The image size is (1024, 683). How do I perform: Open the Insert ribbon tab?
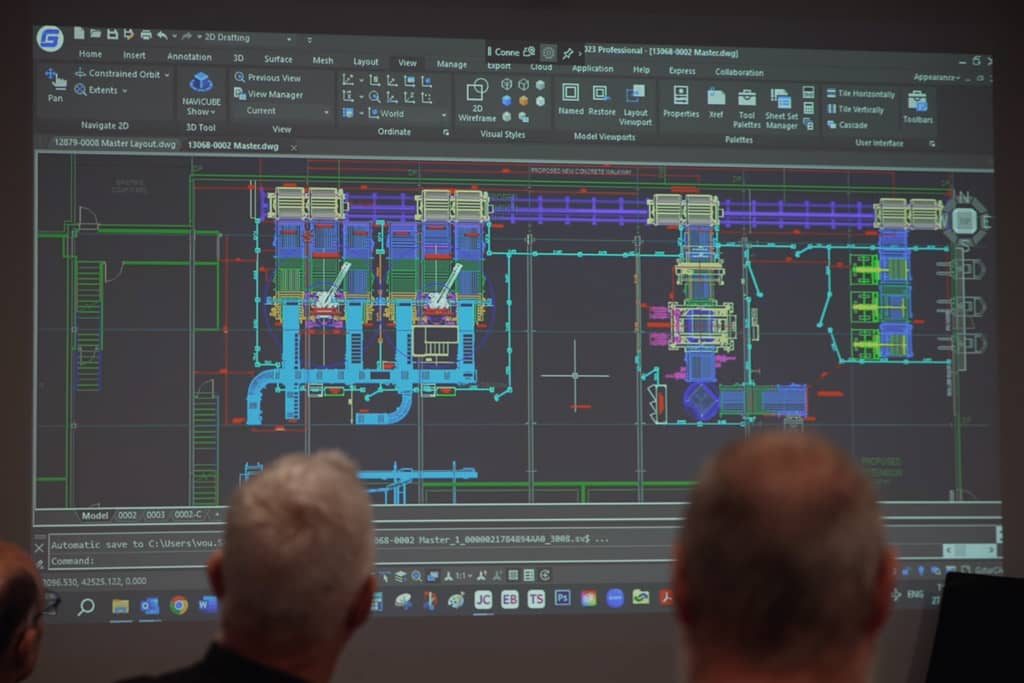click(x=134, y=56)
